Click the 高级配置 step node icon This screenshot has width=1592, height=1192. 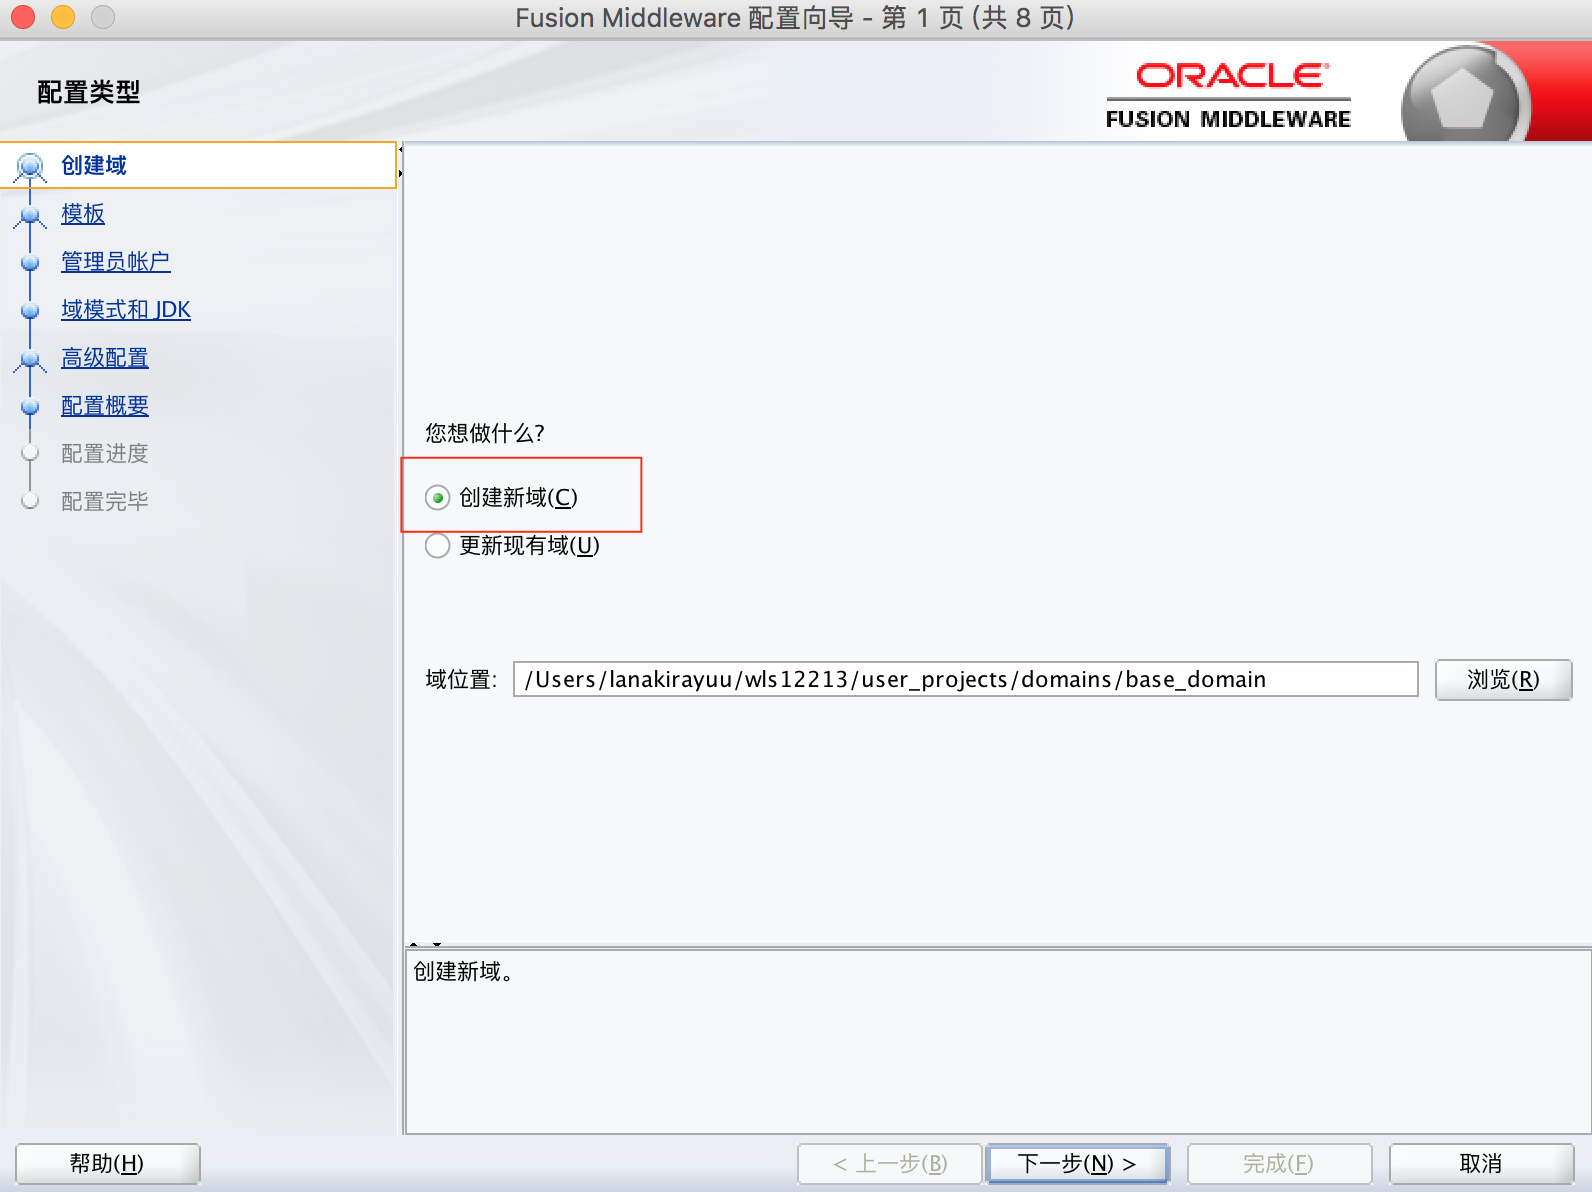pyautogui.click(x=30, y=359)
